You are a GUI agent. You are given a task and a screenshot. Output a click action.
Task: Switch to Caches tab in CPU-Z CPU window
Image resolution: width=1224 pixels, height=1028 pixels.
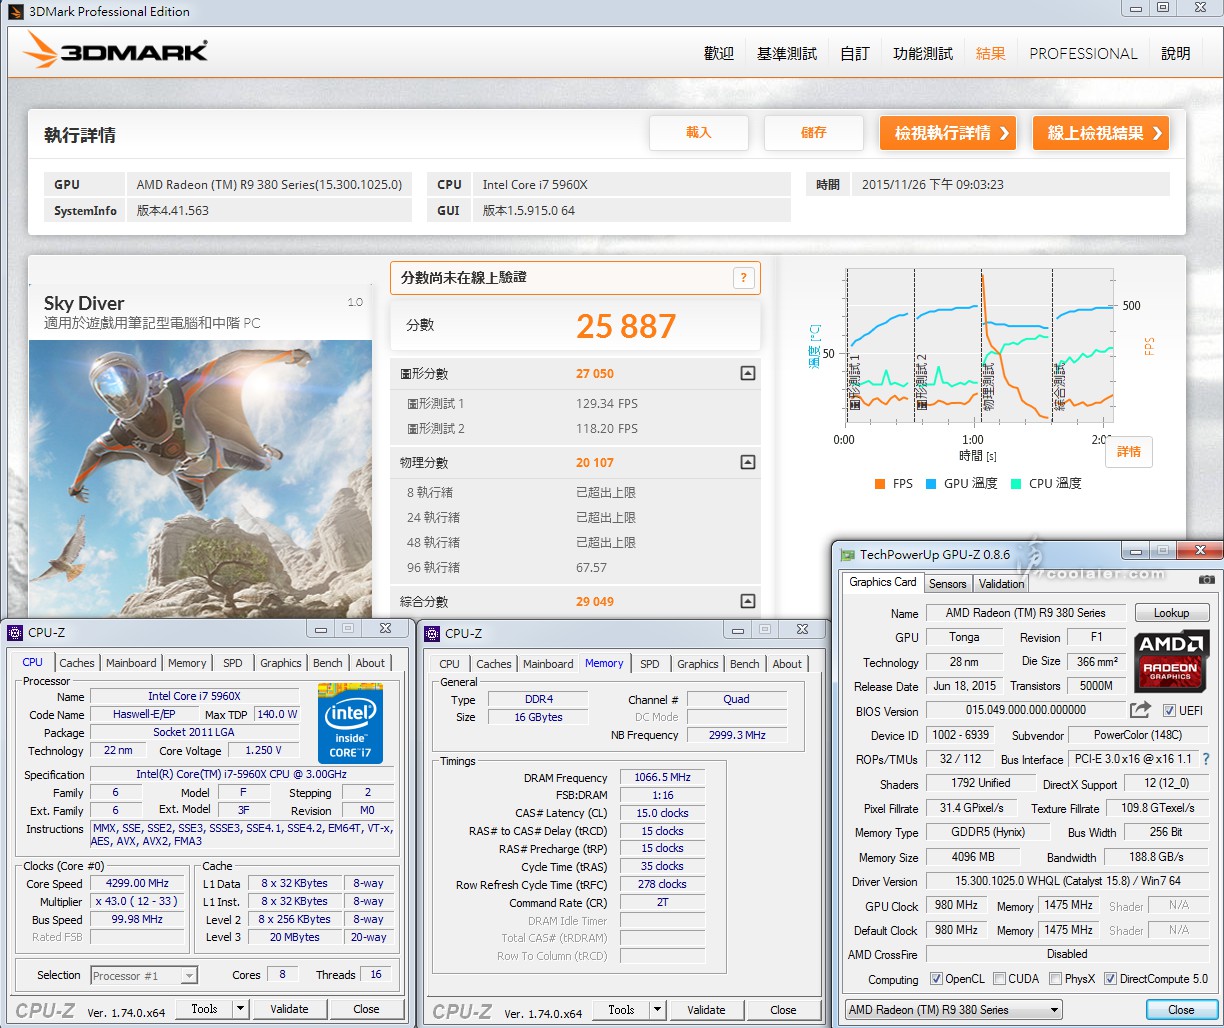(77, 663)
